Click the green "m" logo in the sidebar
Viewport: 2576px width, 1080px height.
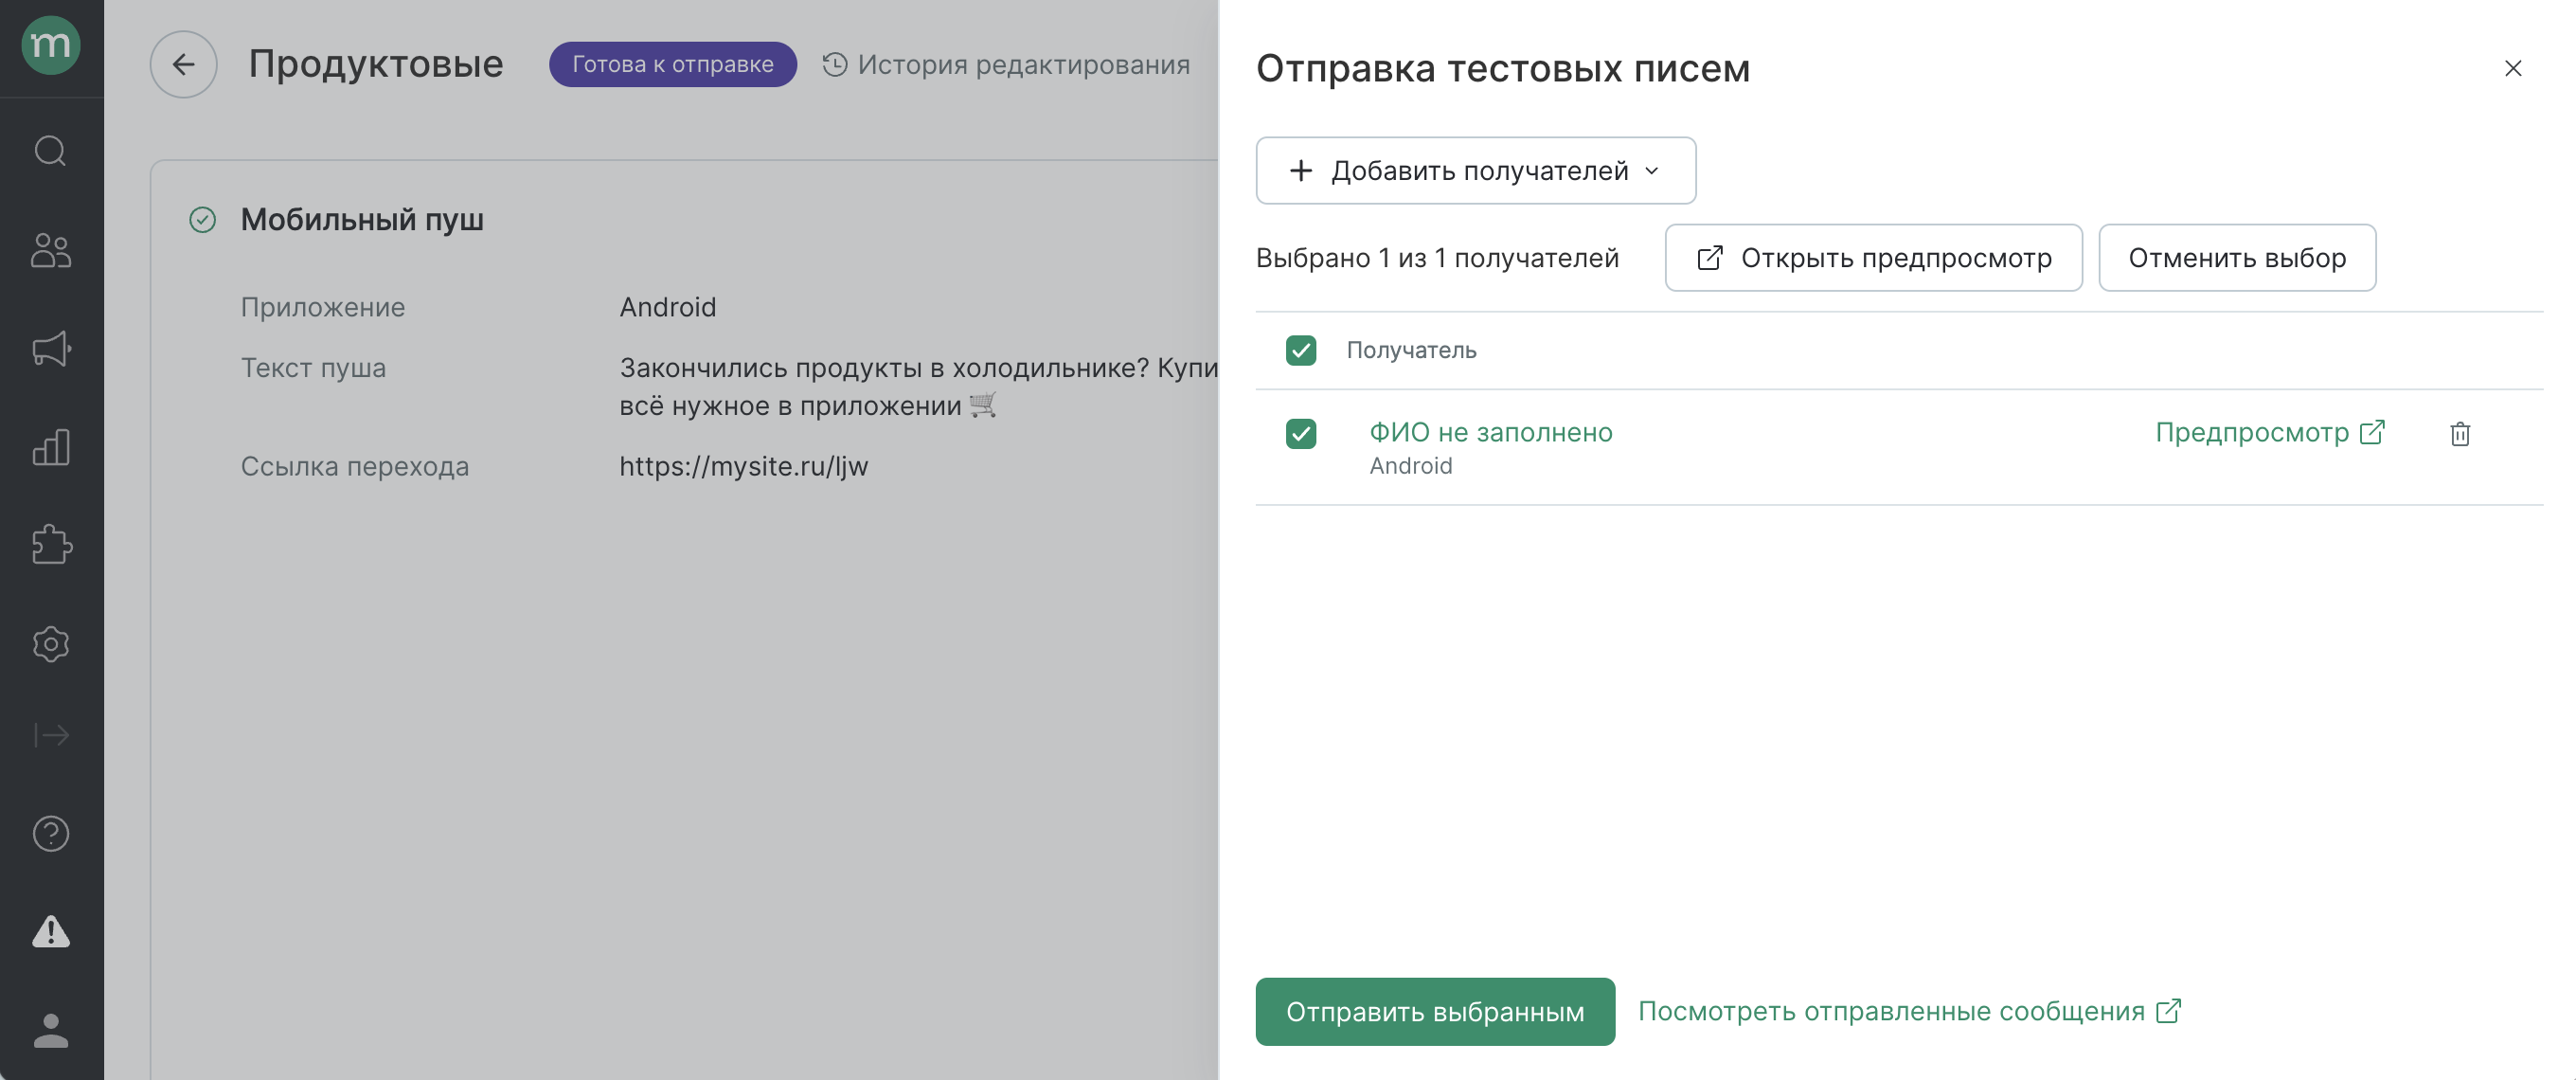tap(51, 45)
